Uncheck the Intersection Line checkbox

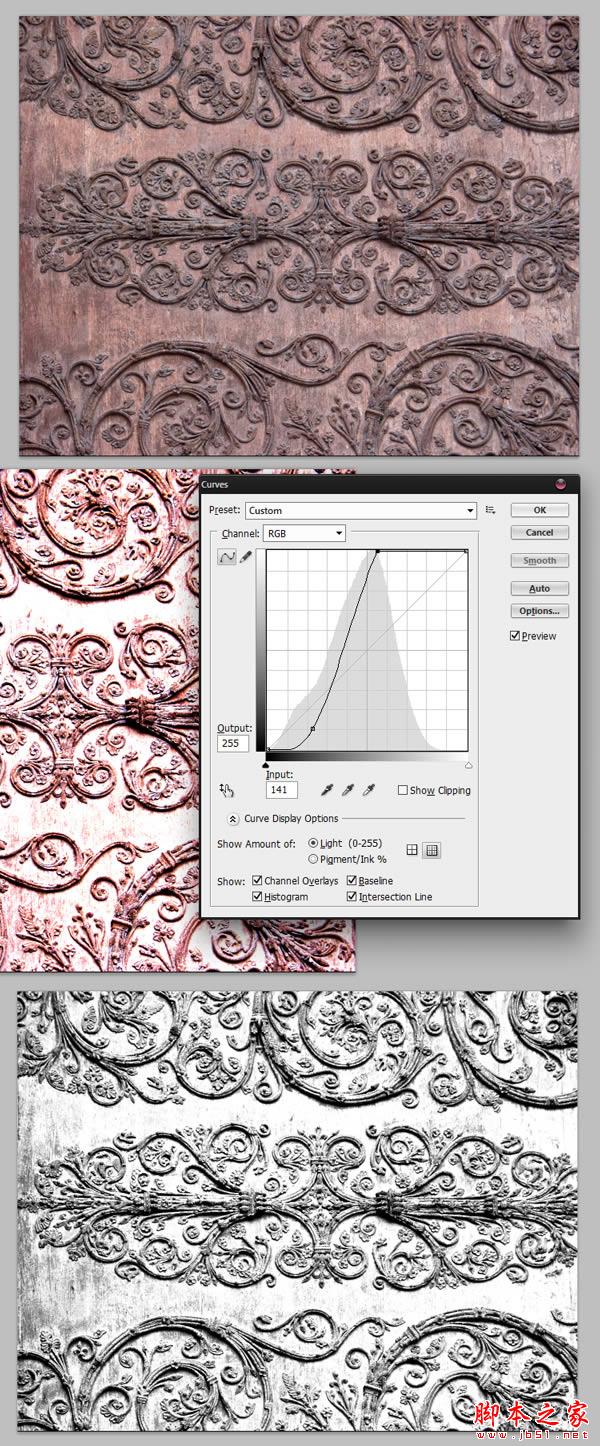point(352,897)
